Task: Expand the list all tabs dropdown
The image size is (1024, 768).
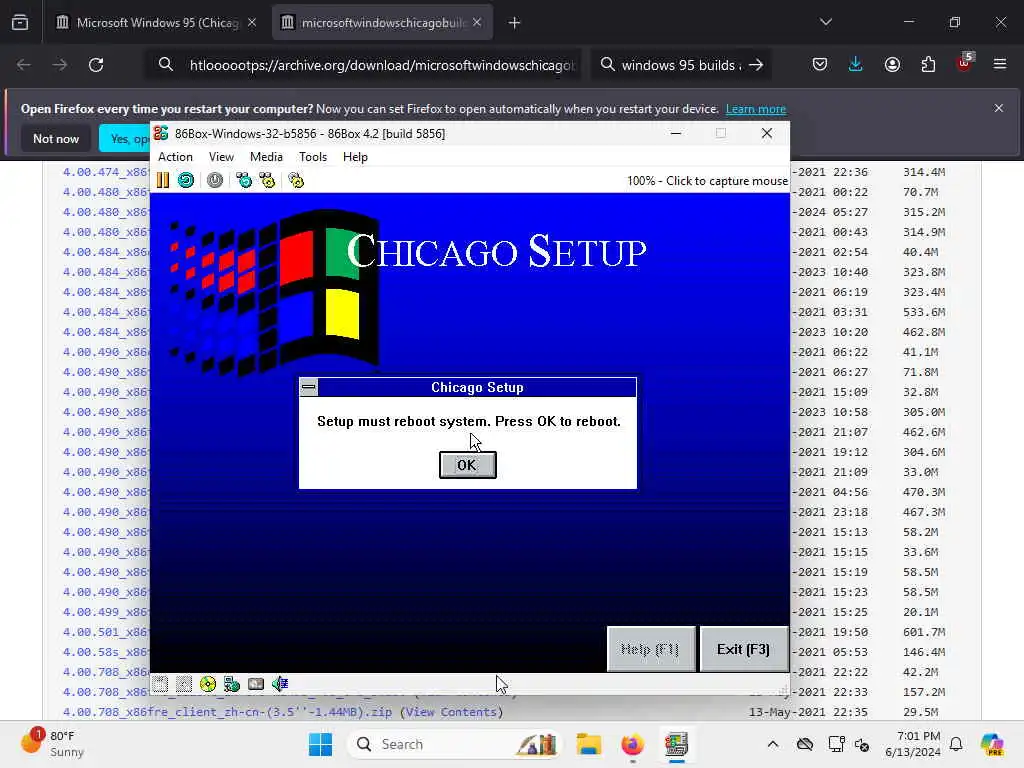Action: tap(825, 22)
